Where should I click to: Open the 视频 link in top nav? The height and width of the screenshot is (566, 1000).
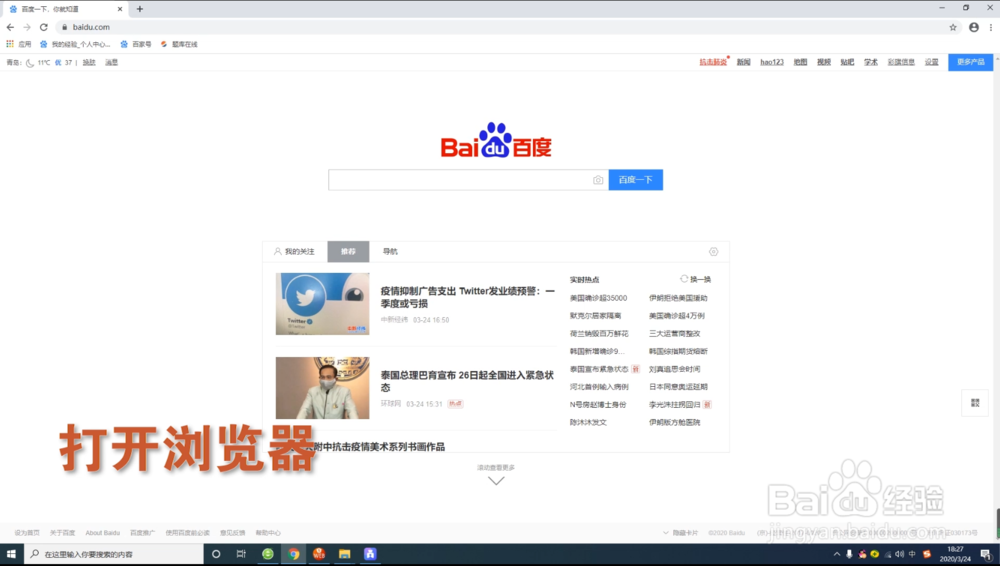pos(824,62)
